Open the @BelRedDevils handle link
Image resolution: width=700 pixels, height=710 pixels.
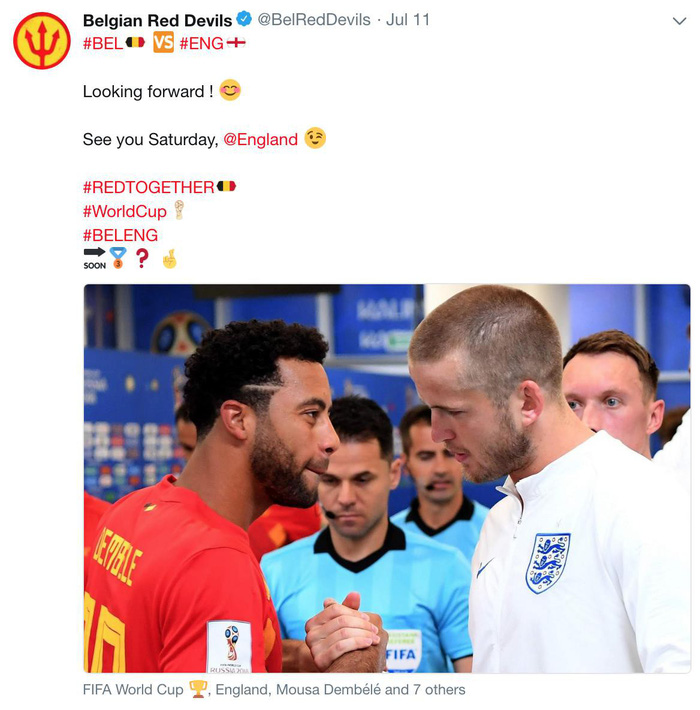[x=314, y=20]
